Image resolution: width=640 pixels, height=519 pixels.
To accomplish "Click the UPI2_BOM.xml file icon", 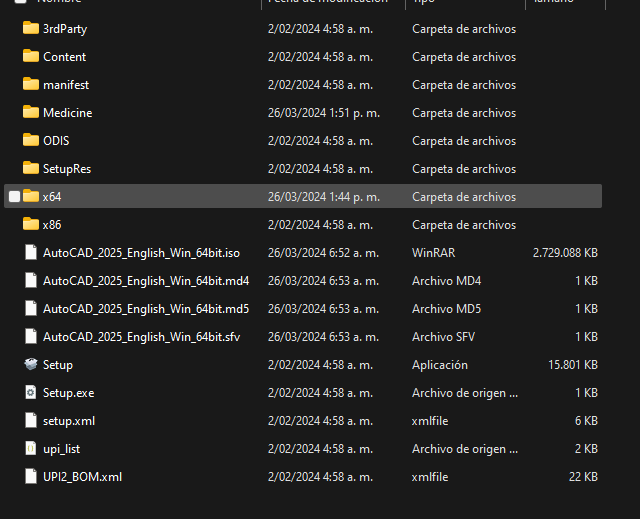I will click(31, 477).
